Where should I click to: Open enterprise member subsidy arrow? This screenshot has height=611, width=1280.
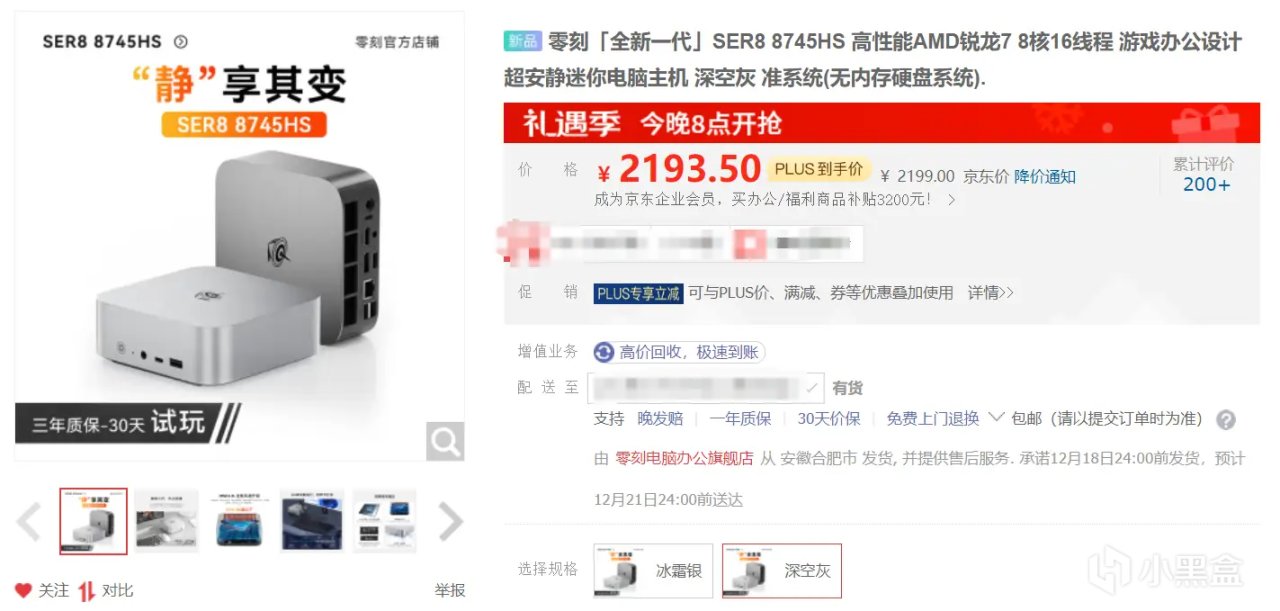[x=951, y=200]
